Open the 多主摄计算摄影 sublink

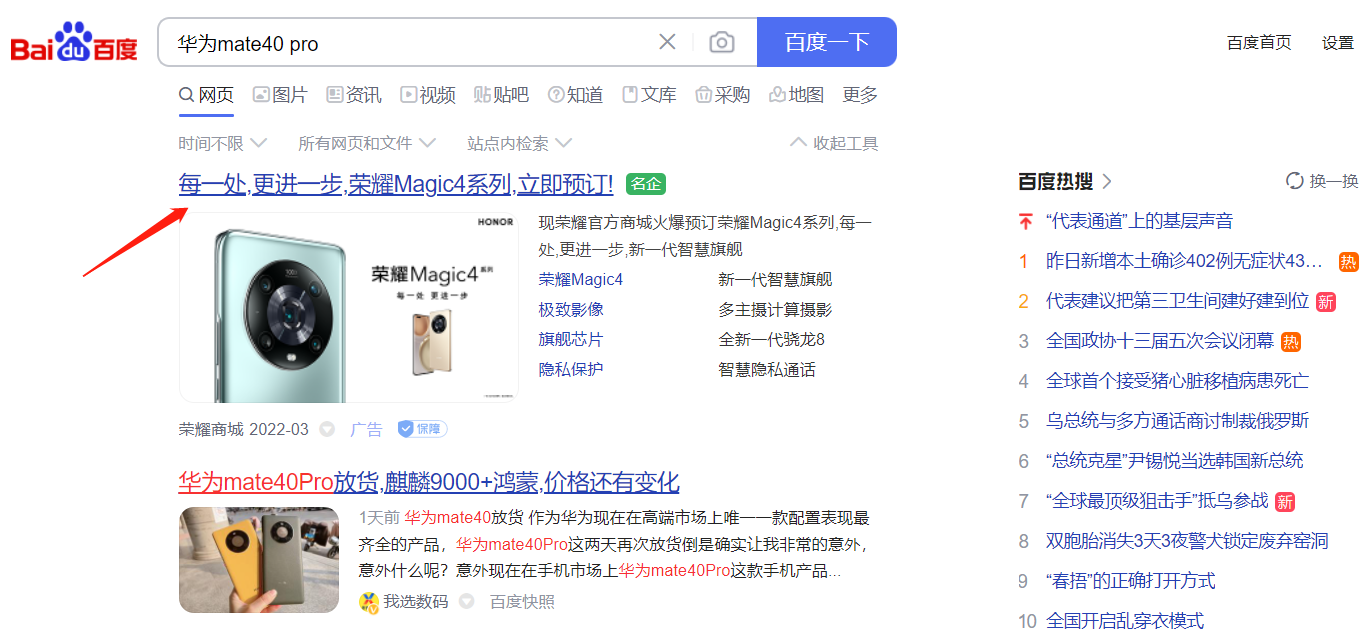click(x=775, y=310)
